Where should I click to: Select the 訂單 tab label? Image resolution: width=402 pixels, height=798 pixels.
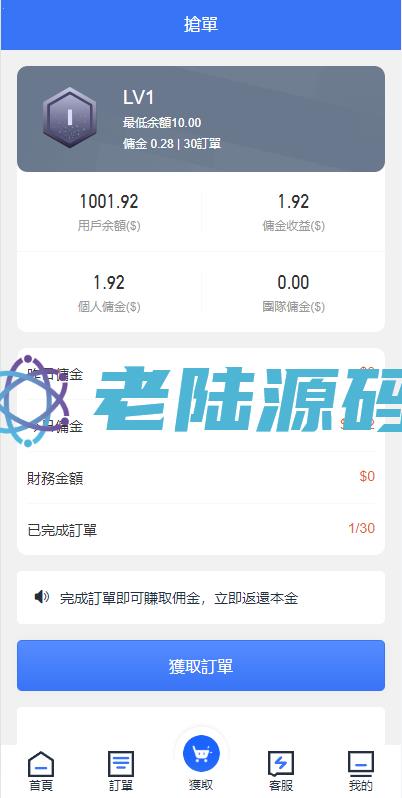pyautogui.click(x=121, y=785)
